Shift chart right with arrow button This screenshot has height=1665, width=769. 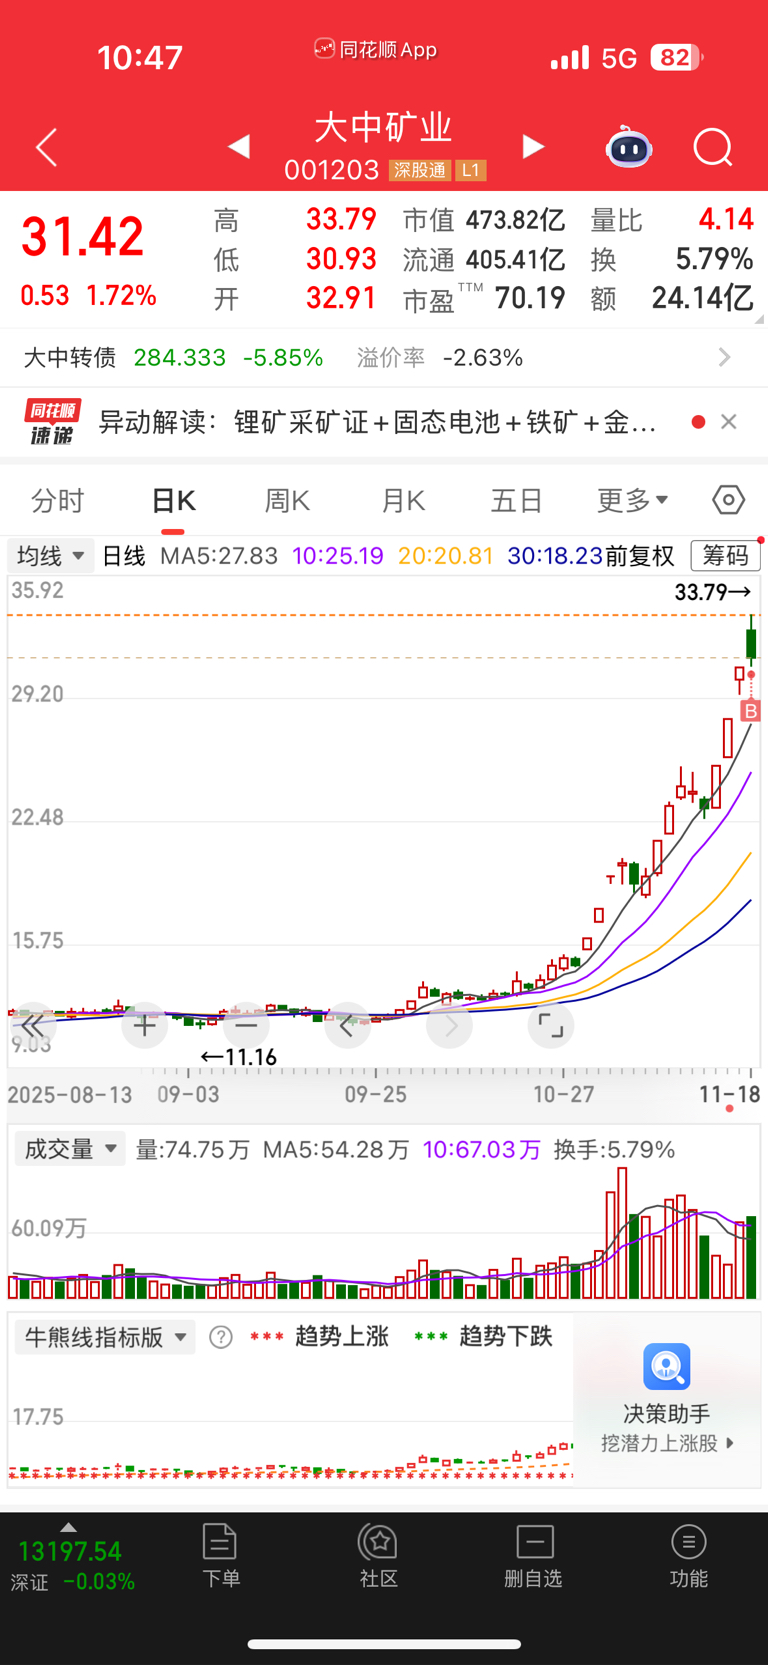point(449,1025)
